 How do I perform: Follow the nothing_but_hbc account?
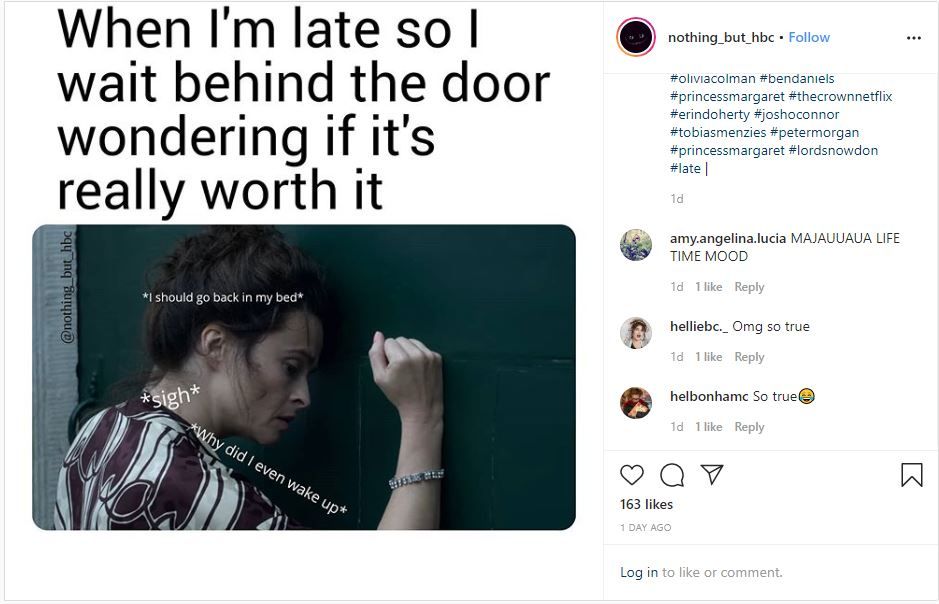pos(809,37)
